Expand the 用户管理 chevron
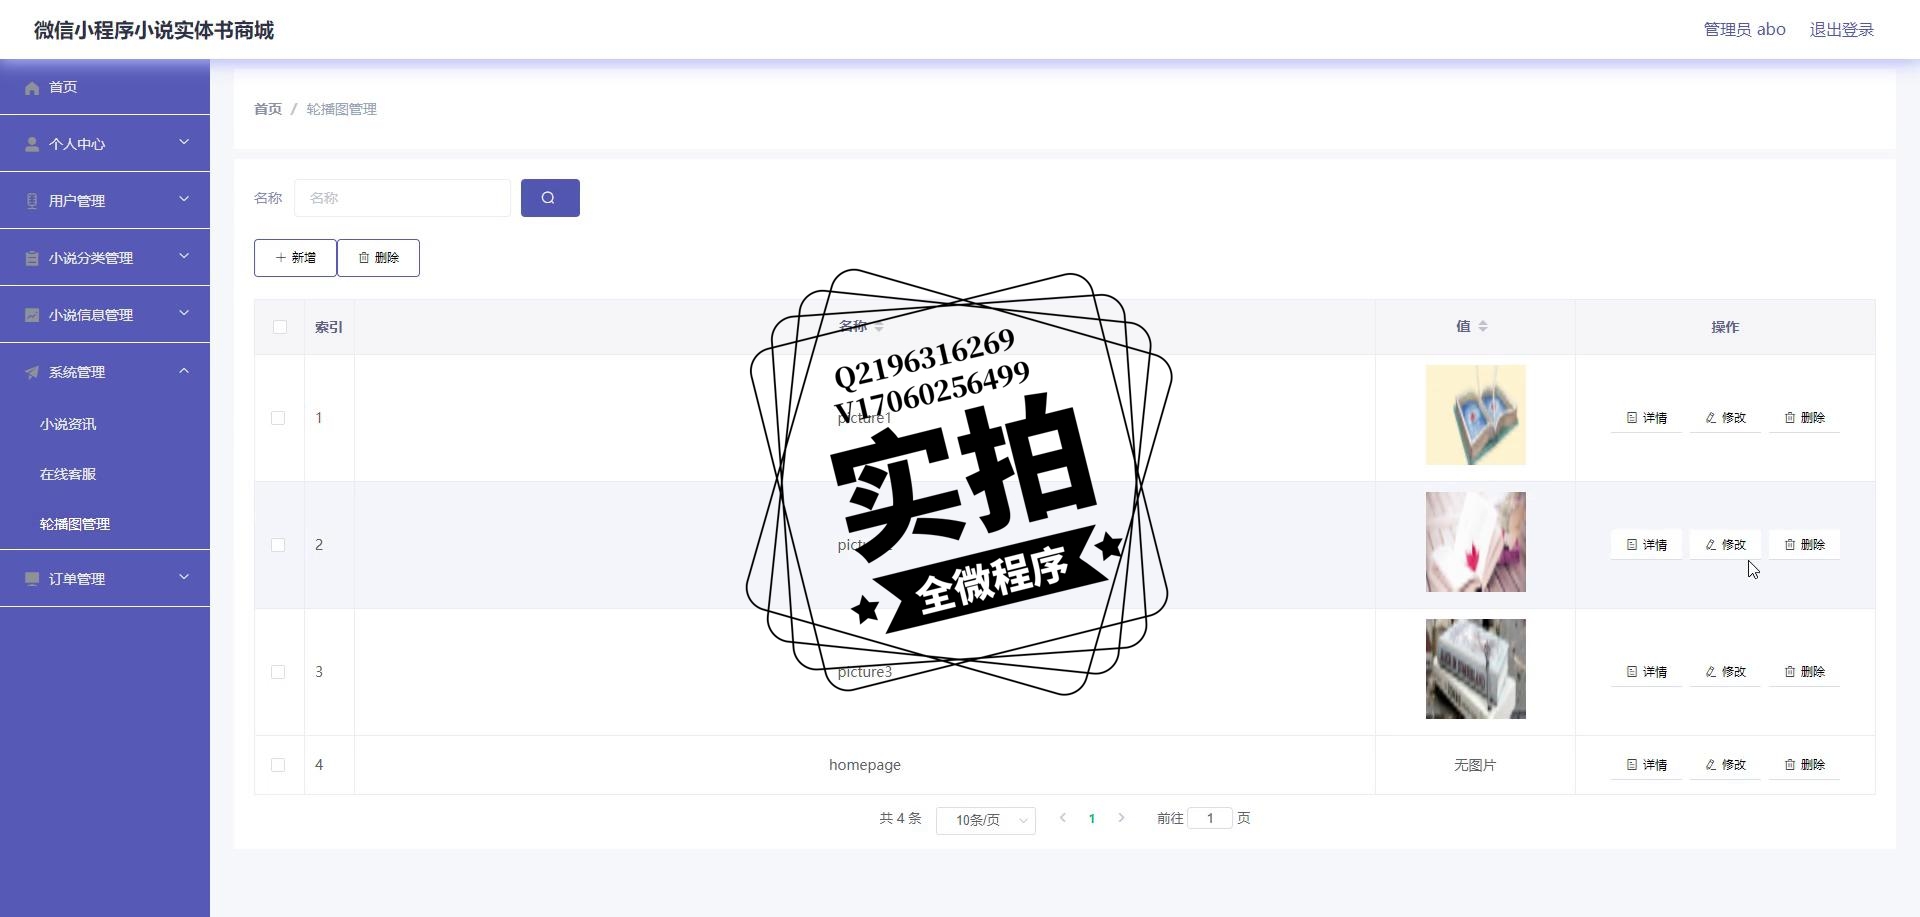Screen dimensions: 1920x917 click(184, 200)
